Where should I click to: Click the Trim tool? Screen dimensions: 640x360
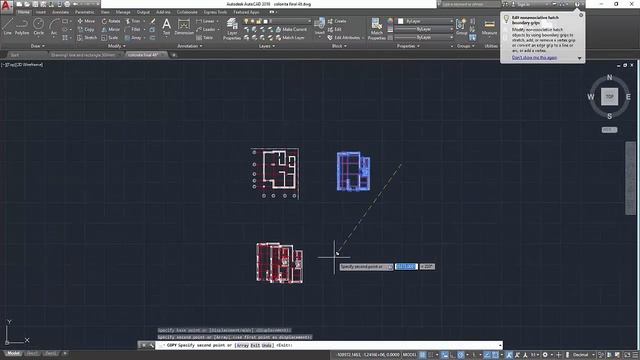pyautogui.click(x=133, y=21)
